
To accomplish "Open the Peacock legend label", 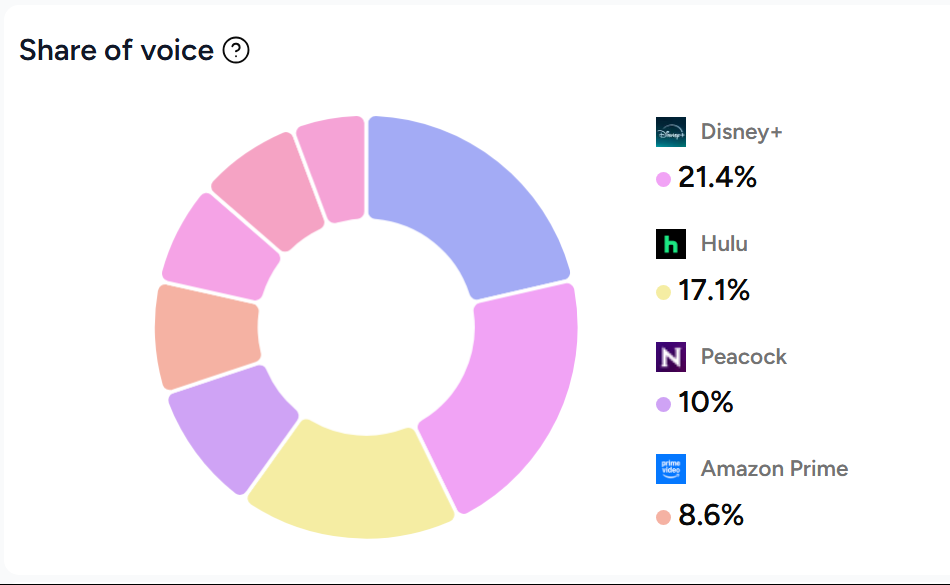I will tap(744, 357).
